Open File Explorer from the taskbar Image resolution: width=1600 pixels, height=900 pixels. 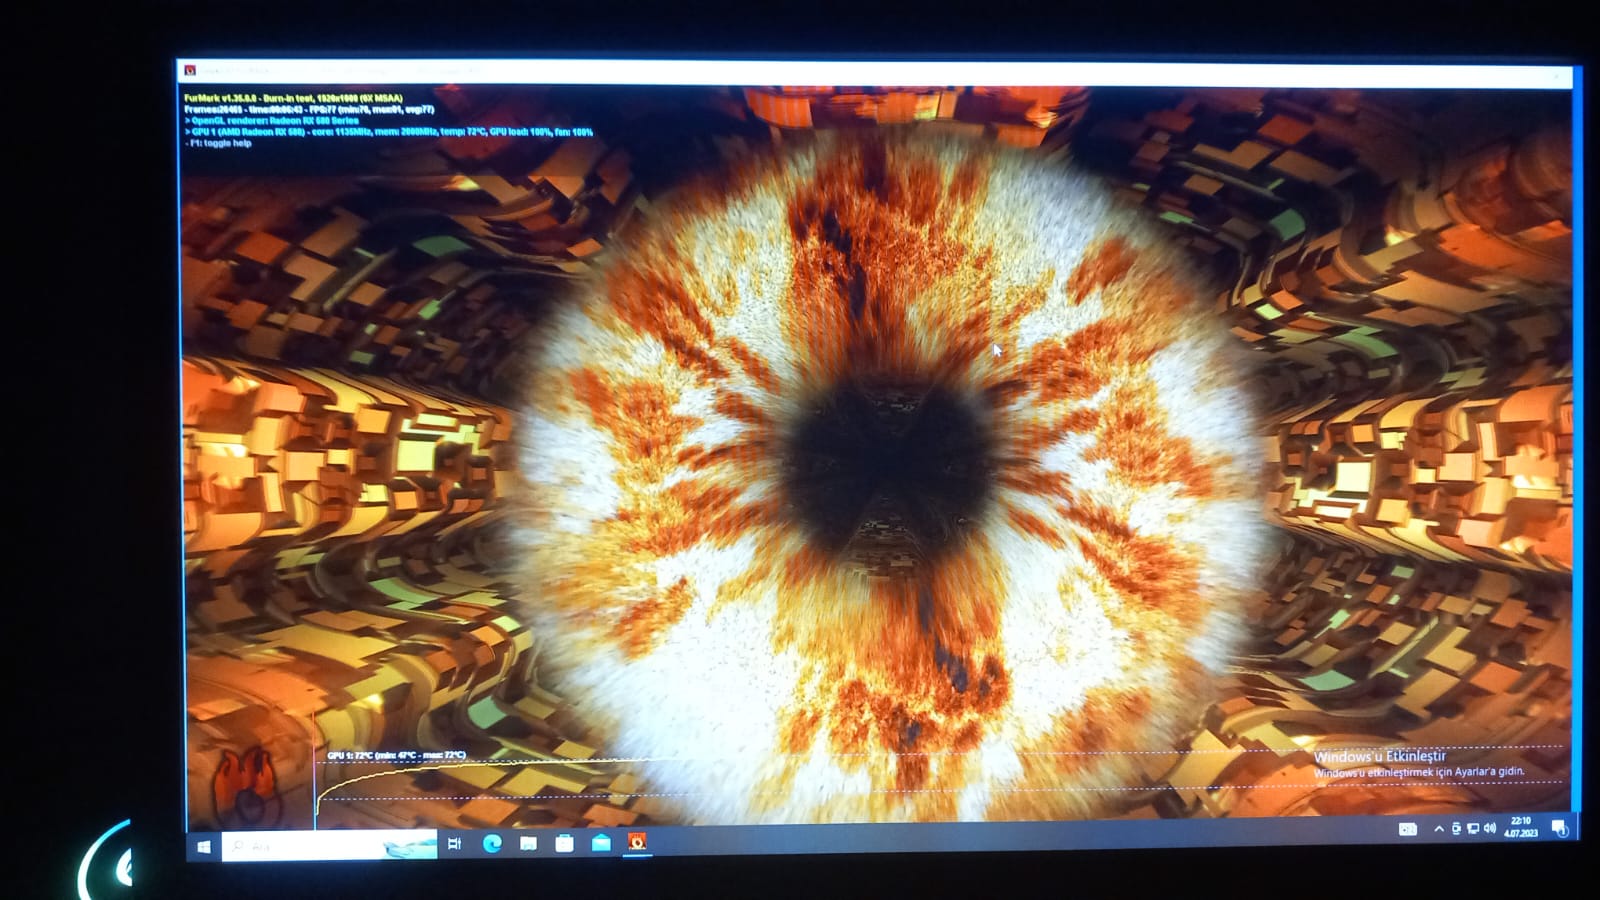[528, 844]
